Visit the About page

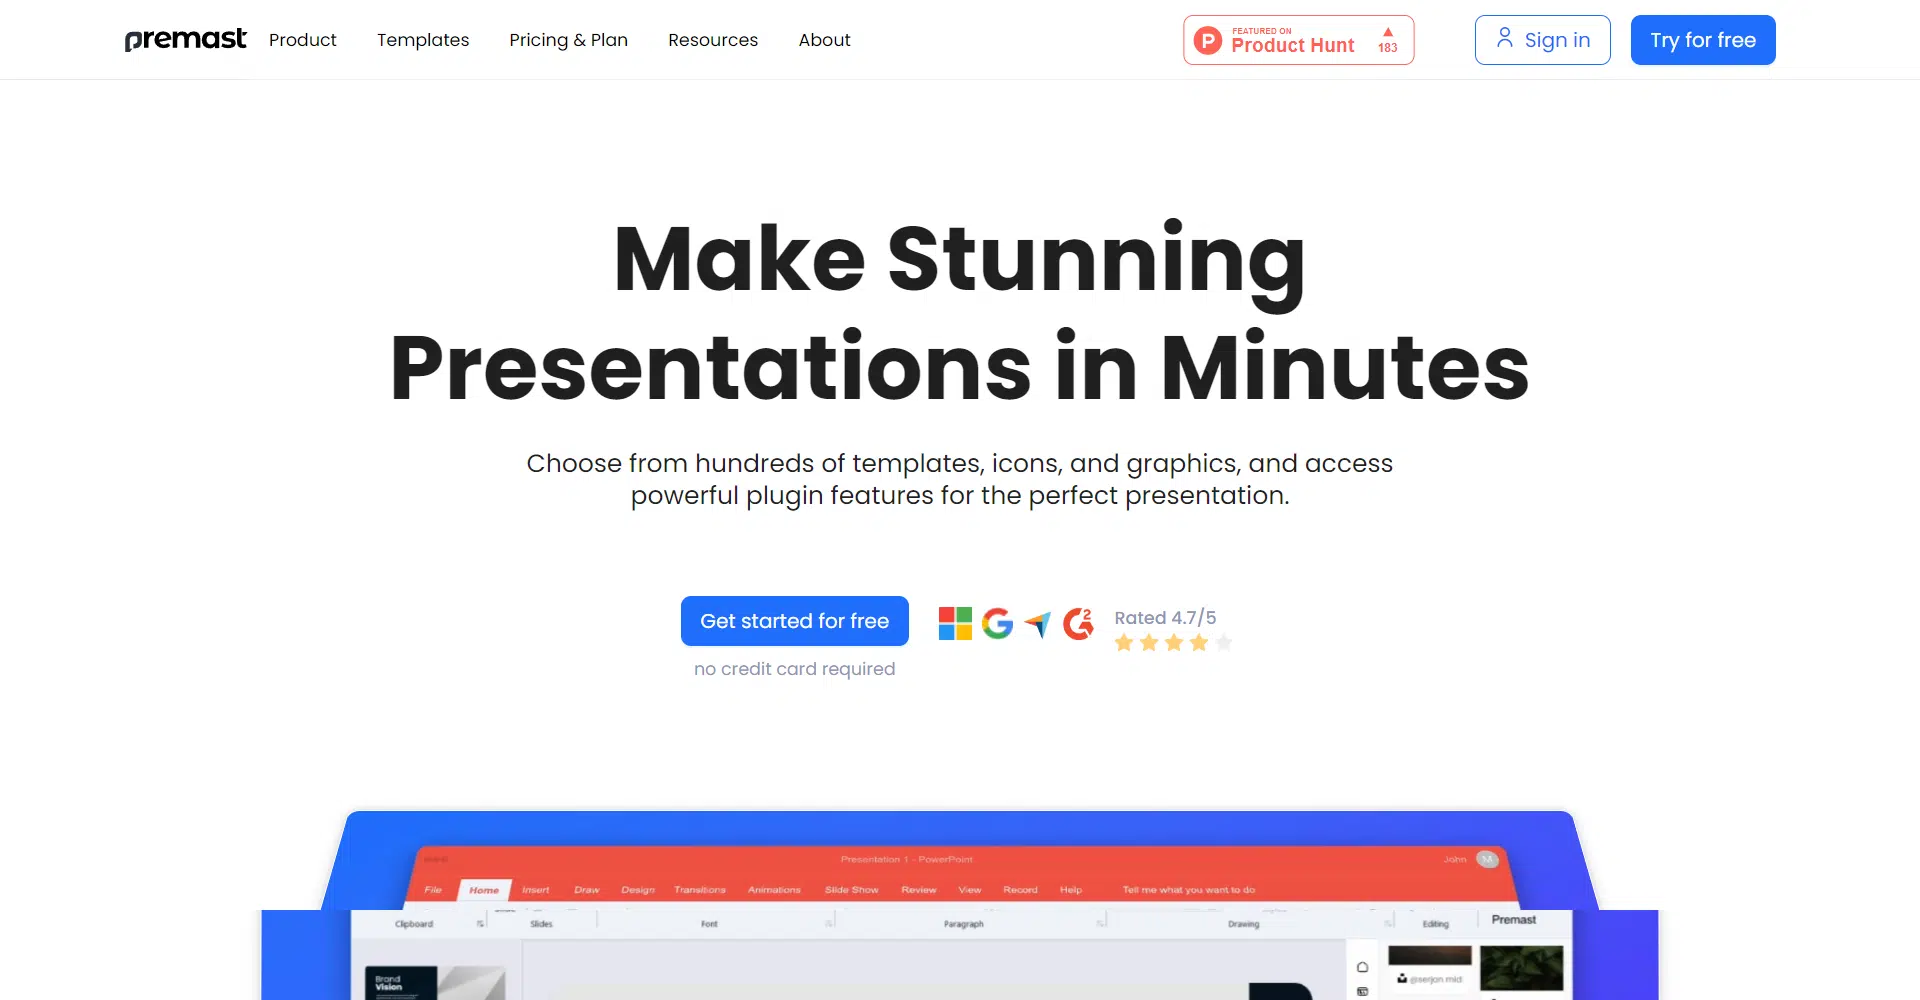[824, 40]
